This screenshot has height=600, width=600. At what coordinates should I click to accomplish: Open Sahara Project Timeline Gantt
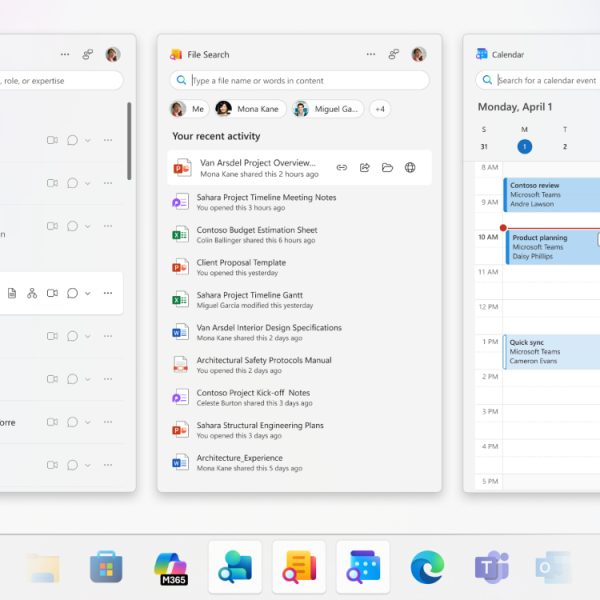299,299
